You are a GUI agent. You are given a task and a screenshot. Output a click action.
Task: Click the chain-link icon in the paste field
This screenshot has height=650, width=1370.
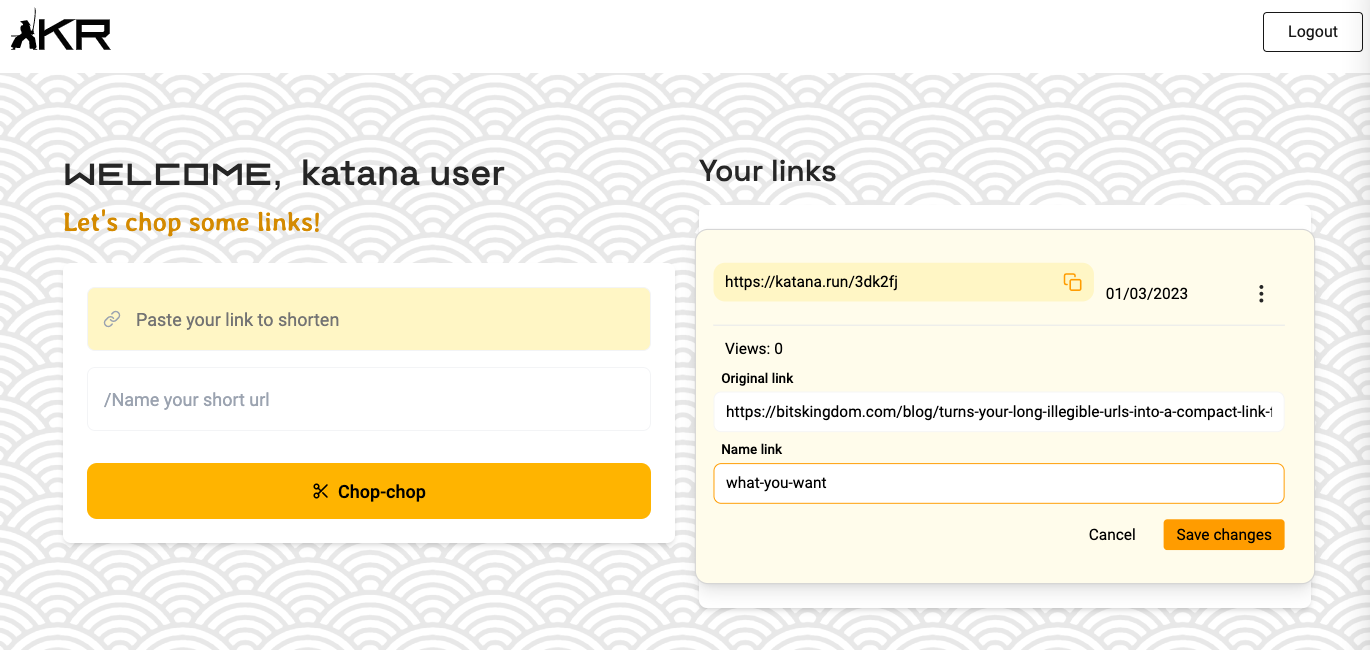tap(111, 319)
